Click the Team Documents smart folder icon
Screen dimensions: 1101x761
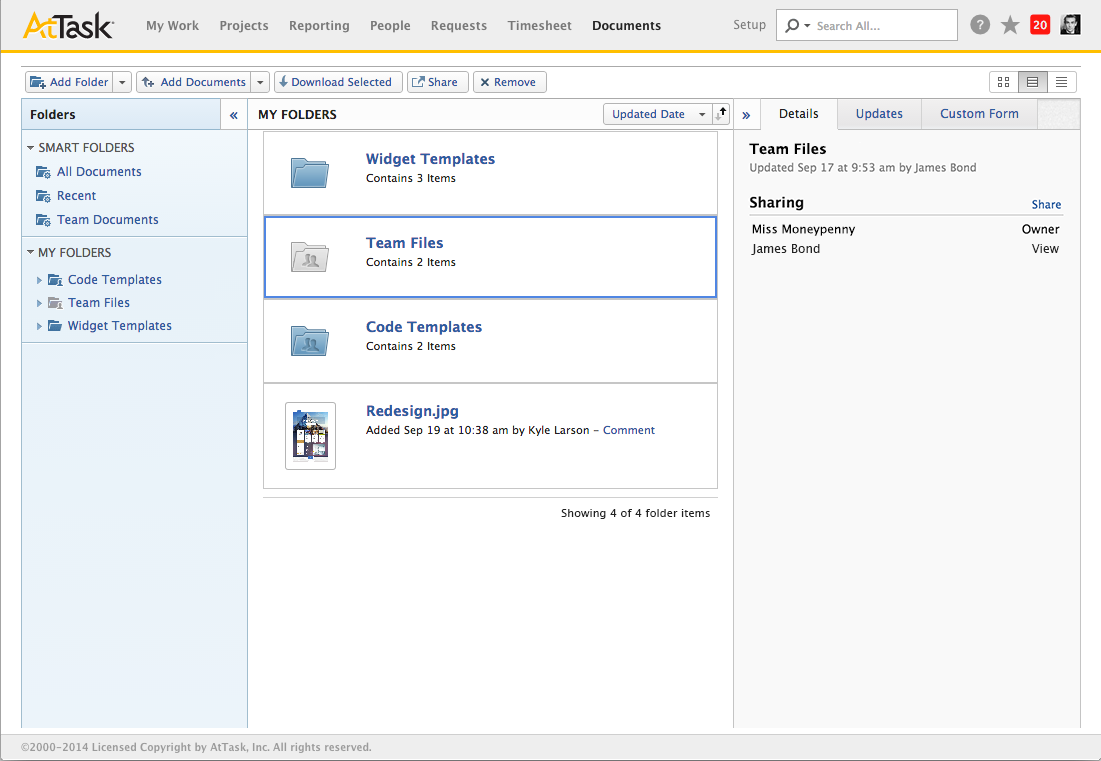point(44,220)
